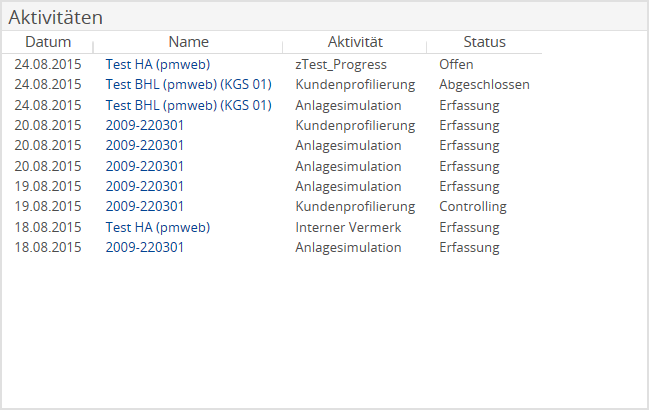Click the Abgeschlossen status cell
This screenshot has width=649, height=410.
click(x=484, y=84)
